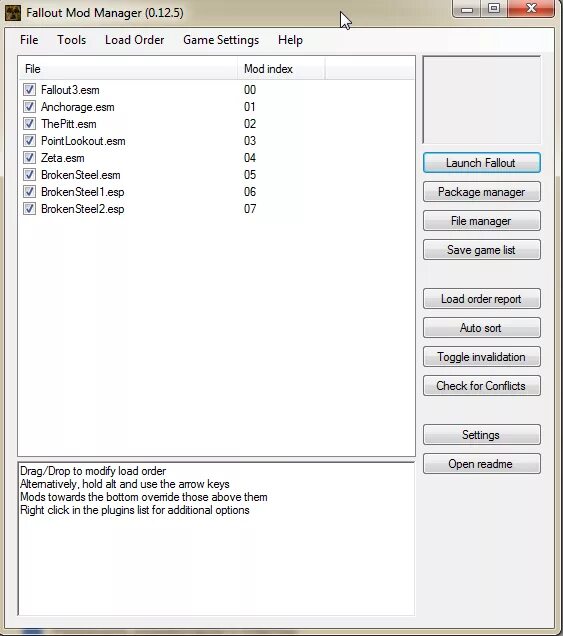Uncheck the Fallout3.esm checkbox
Screen dimensions: 563x636
pos(29,90)
